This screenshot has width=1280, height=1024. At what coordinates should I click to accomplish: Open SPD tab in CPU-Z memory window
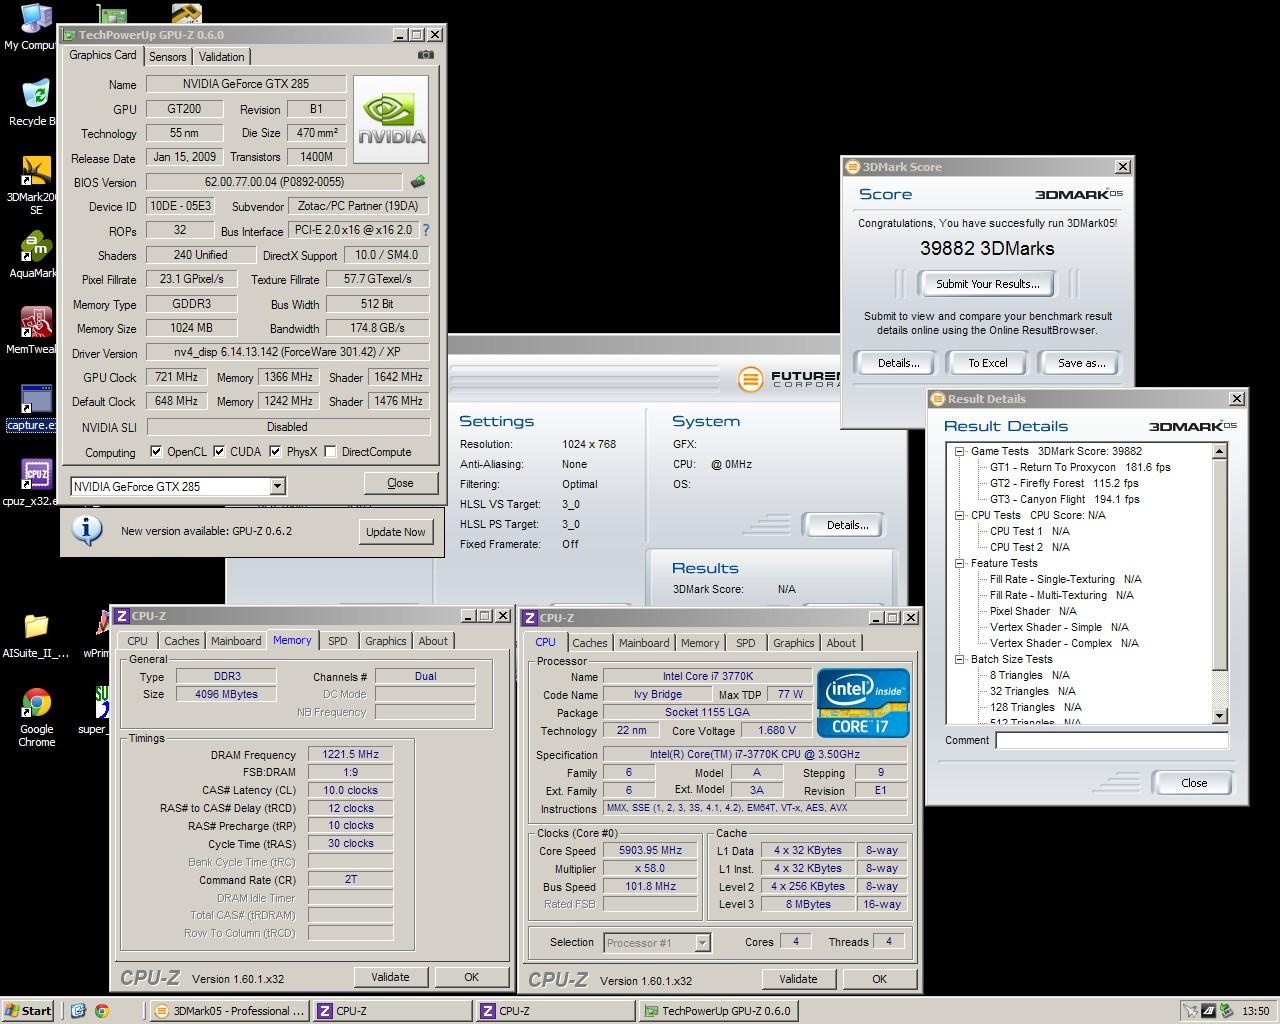pyautogui.click(x=338, y=641)
